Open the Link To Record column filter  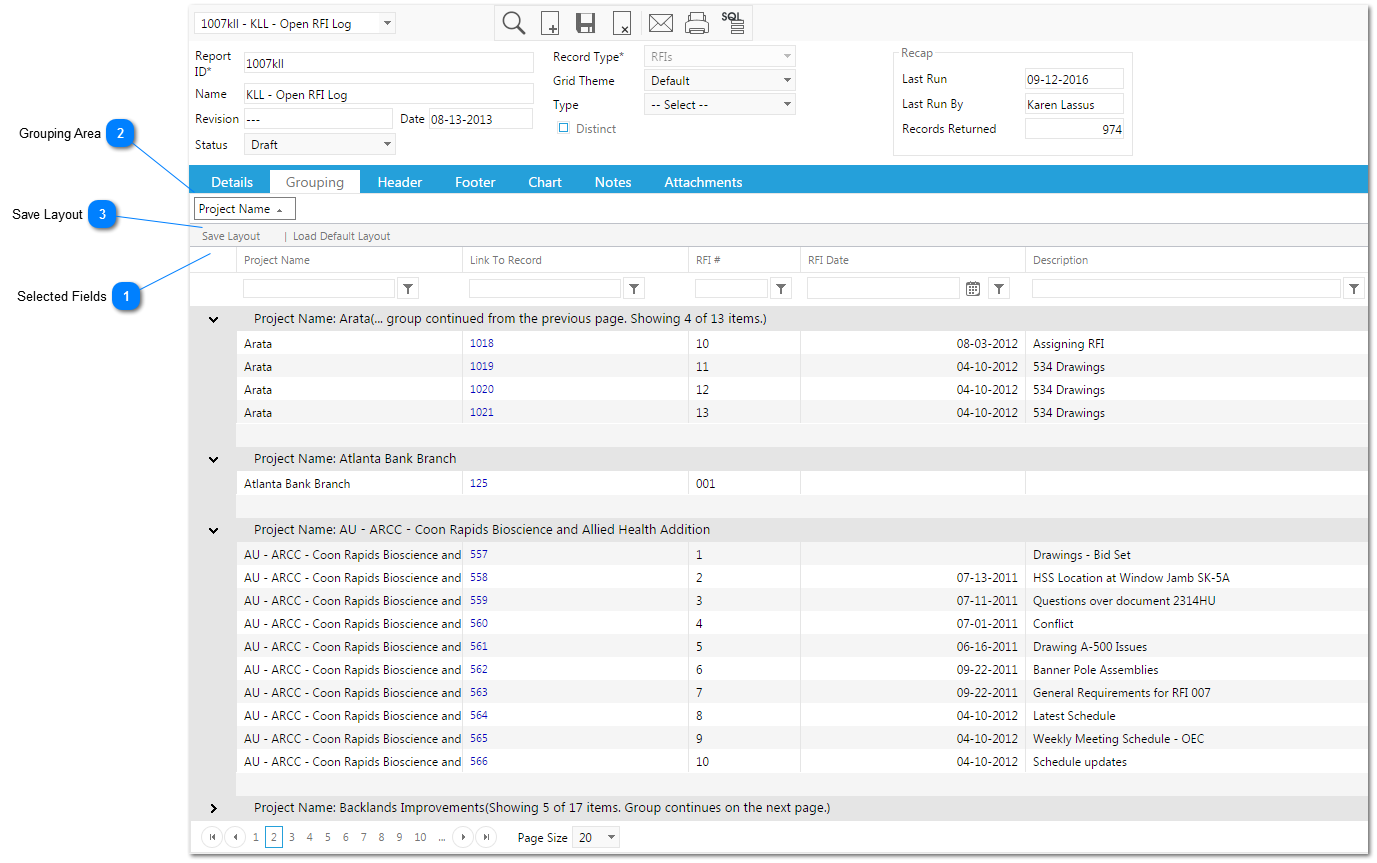click(634, 288)
